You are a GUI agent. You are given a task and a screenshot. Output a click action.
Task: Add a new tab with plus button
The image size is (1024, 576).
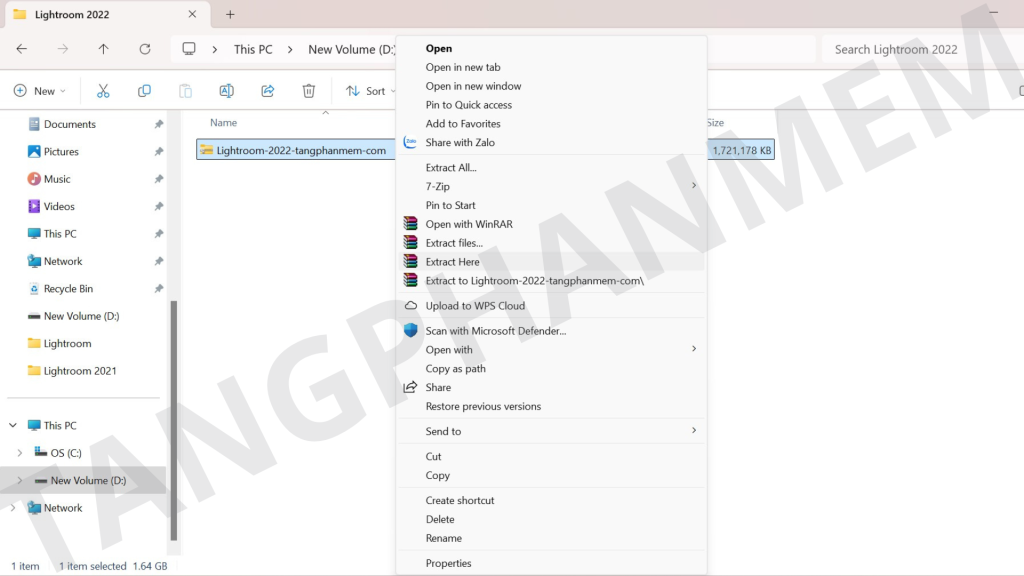coord(230,15)
